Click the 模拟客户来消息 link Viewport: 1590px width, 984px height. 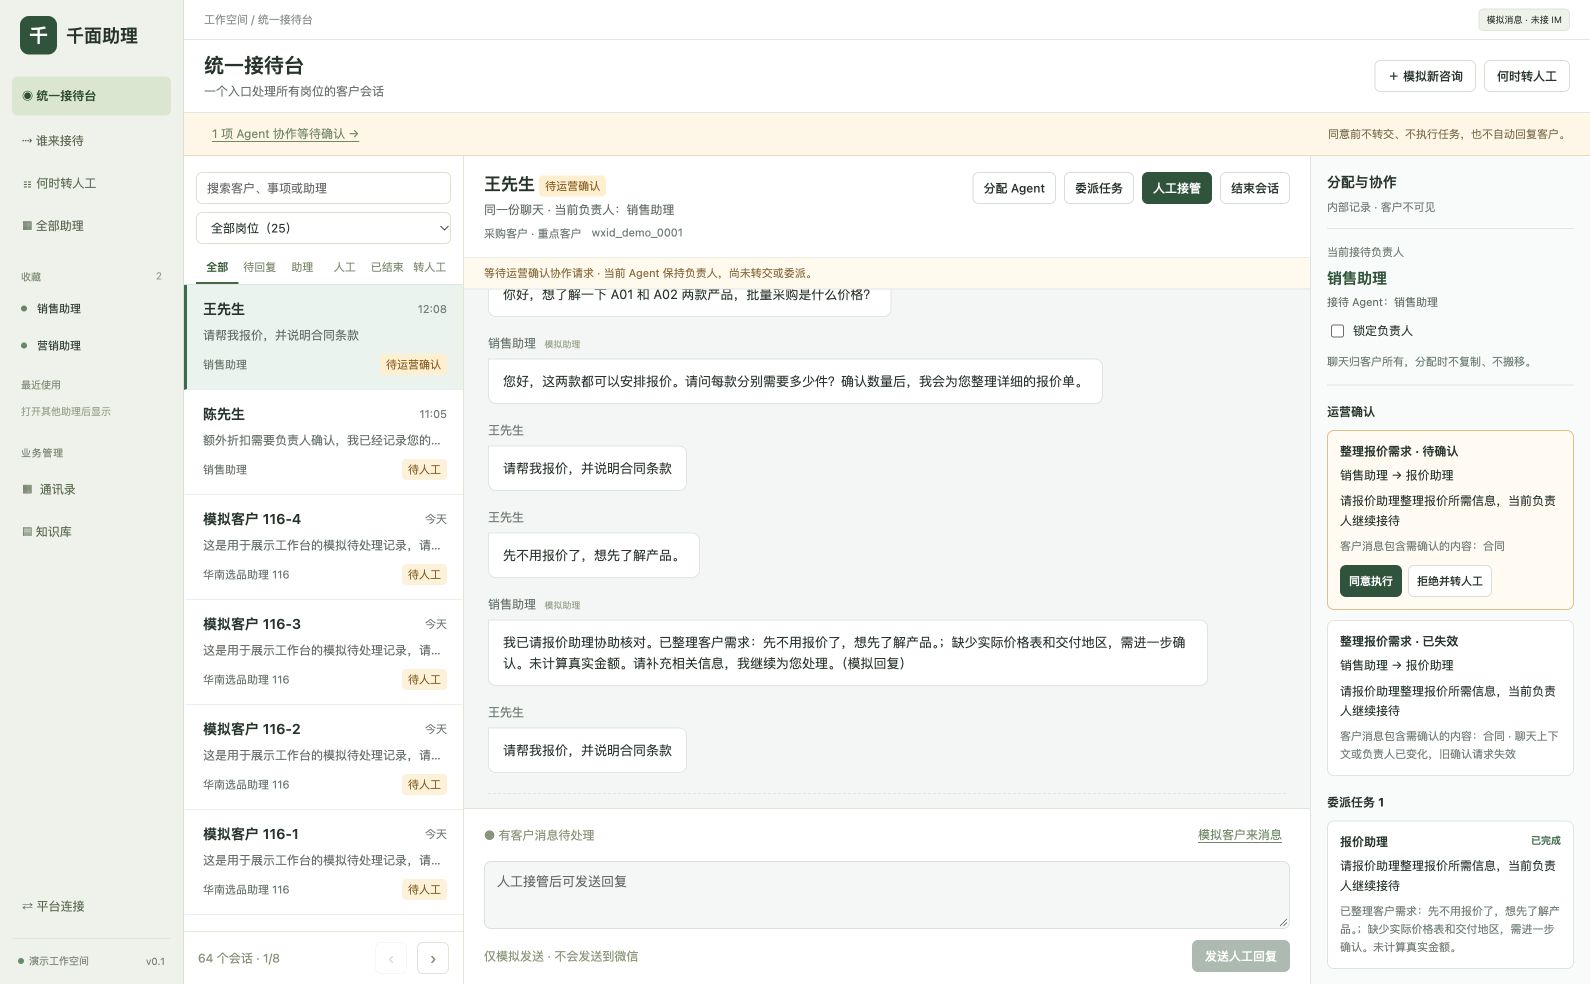(x=1239, y=835)
